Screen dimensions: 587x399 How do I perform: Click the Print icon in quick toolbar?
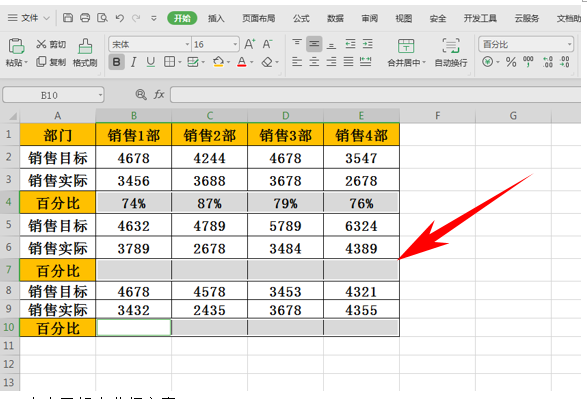coord(85,18)
